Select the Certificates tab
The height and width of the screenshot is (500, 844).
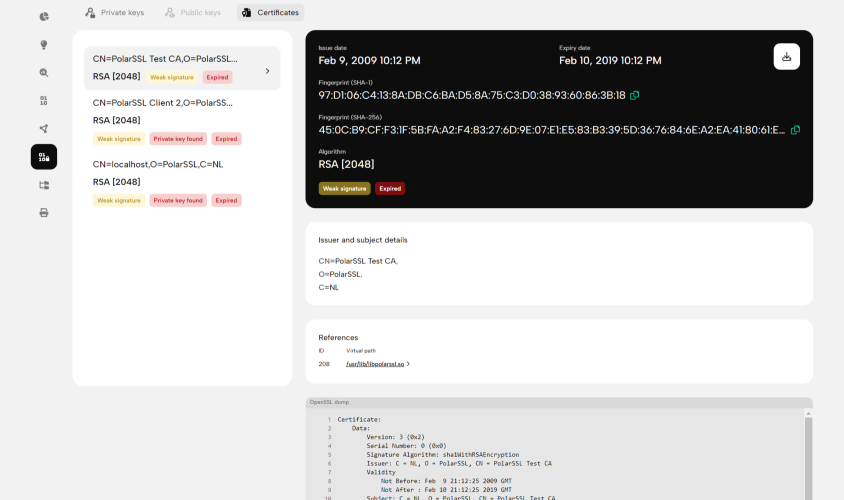(x=271, y=12)
